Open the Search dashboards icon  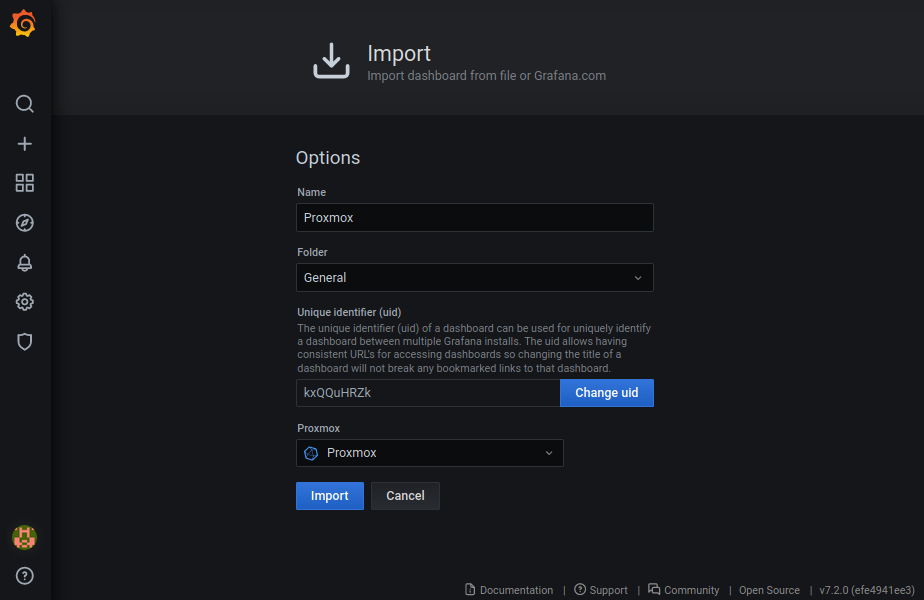[24, 104]
